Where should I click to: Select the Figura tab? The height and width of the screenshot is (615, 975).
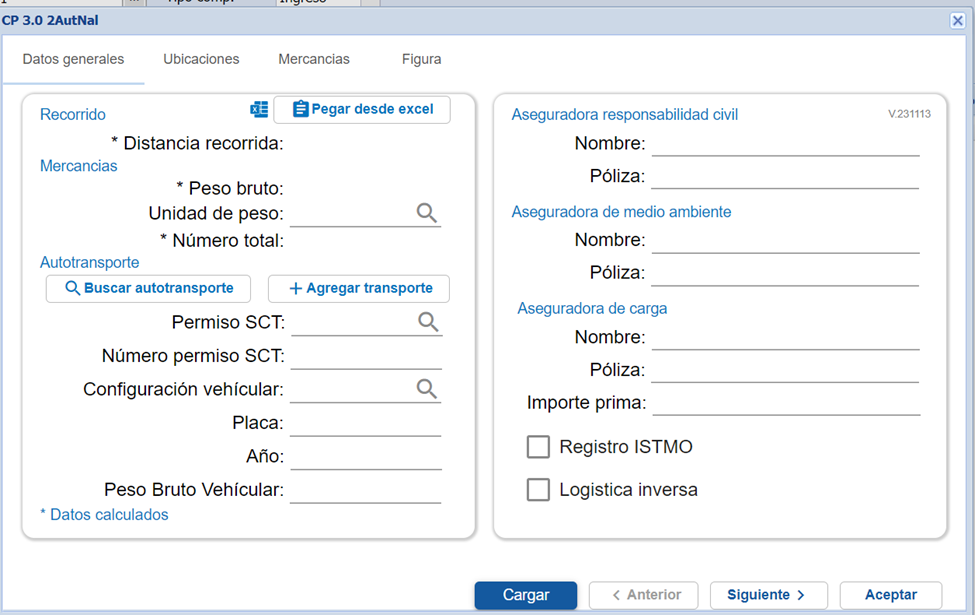(421, 60)
